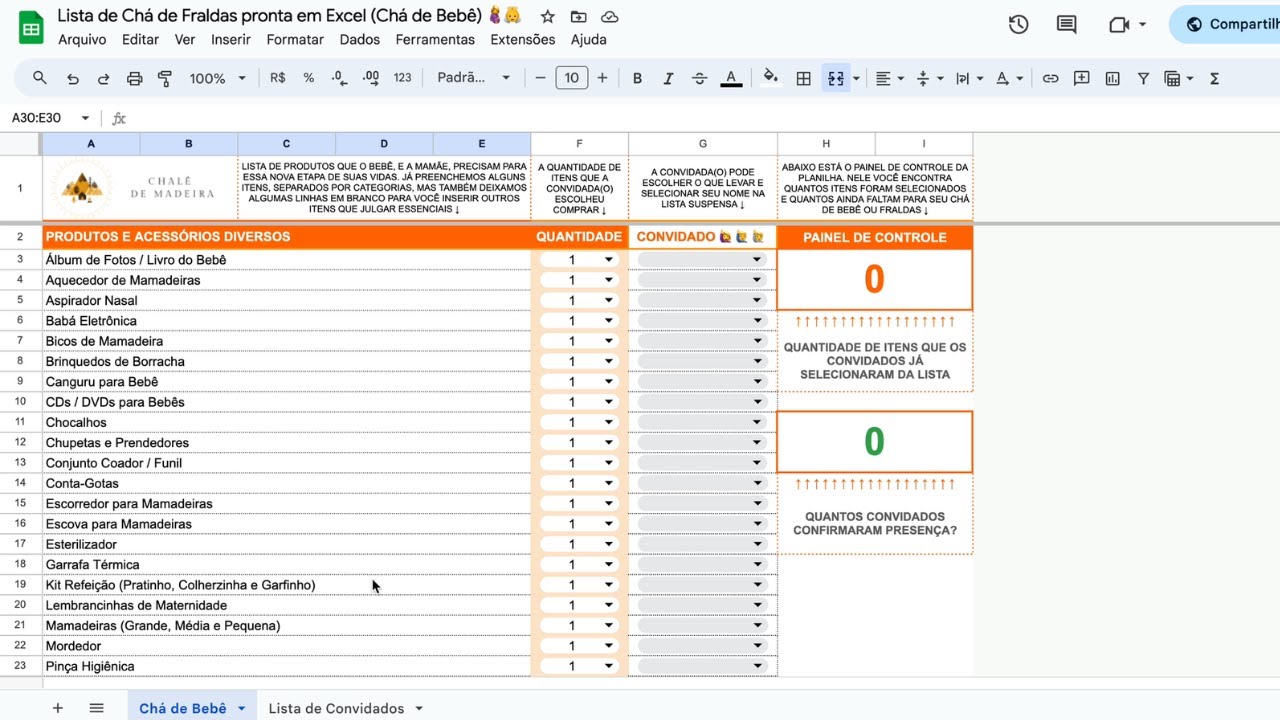
Task: Open the Editar menu
Action: [140, 39]
